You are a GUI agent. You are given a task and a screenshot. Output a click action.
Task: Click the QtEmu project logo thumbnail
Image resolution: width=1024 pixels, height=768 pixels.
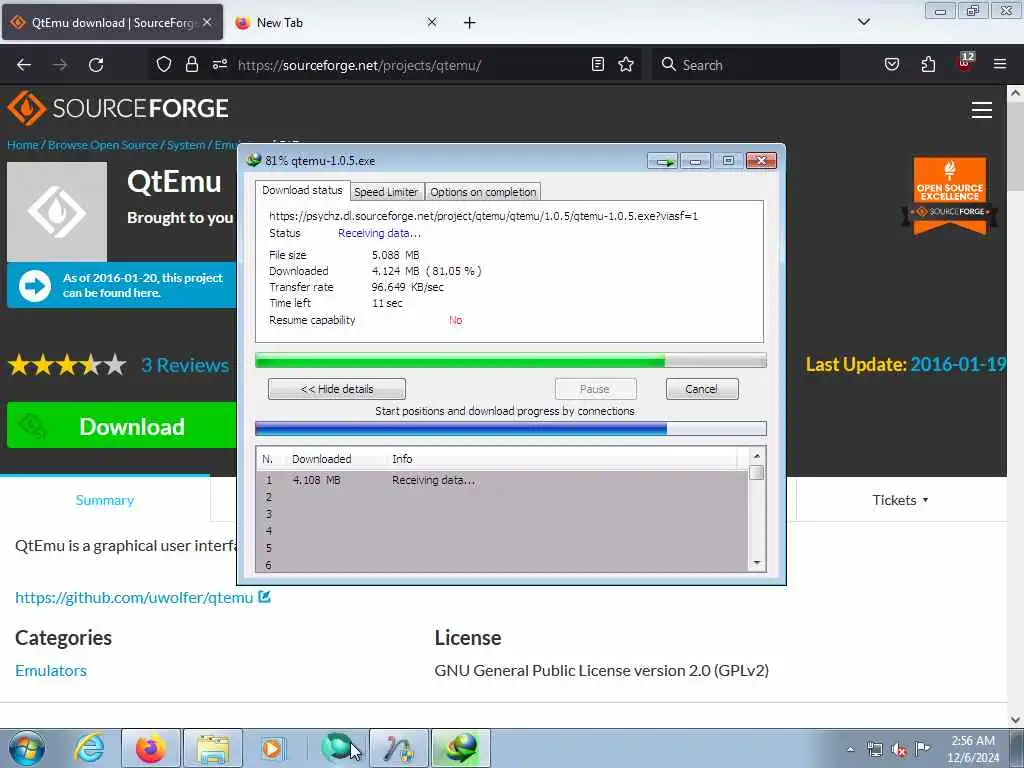tap(57, 212)
